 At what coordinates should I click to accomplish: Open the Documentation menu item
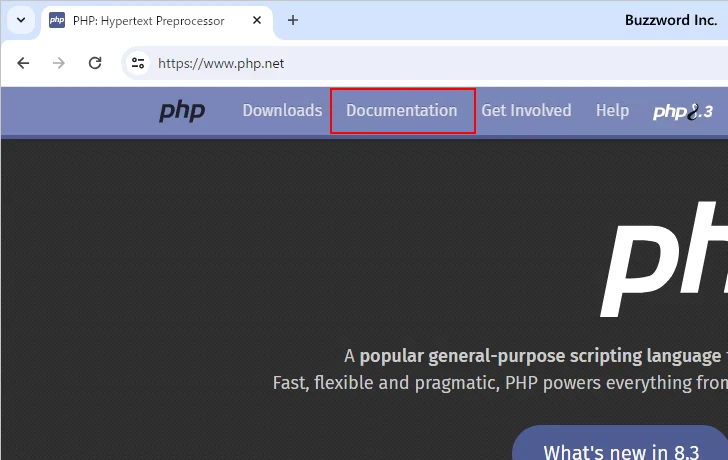pyautogui.click(x=402, y=110)
